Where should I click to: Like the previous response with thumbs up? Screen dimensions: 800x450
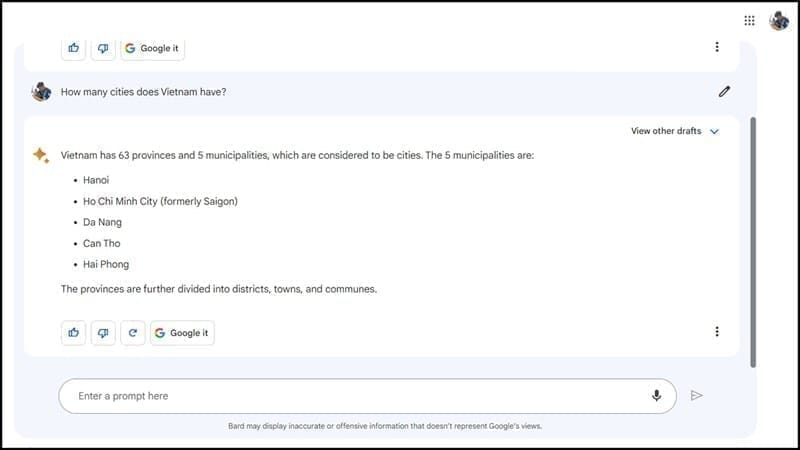(74, 47)
